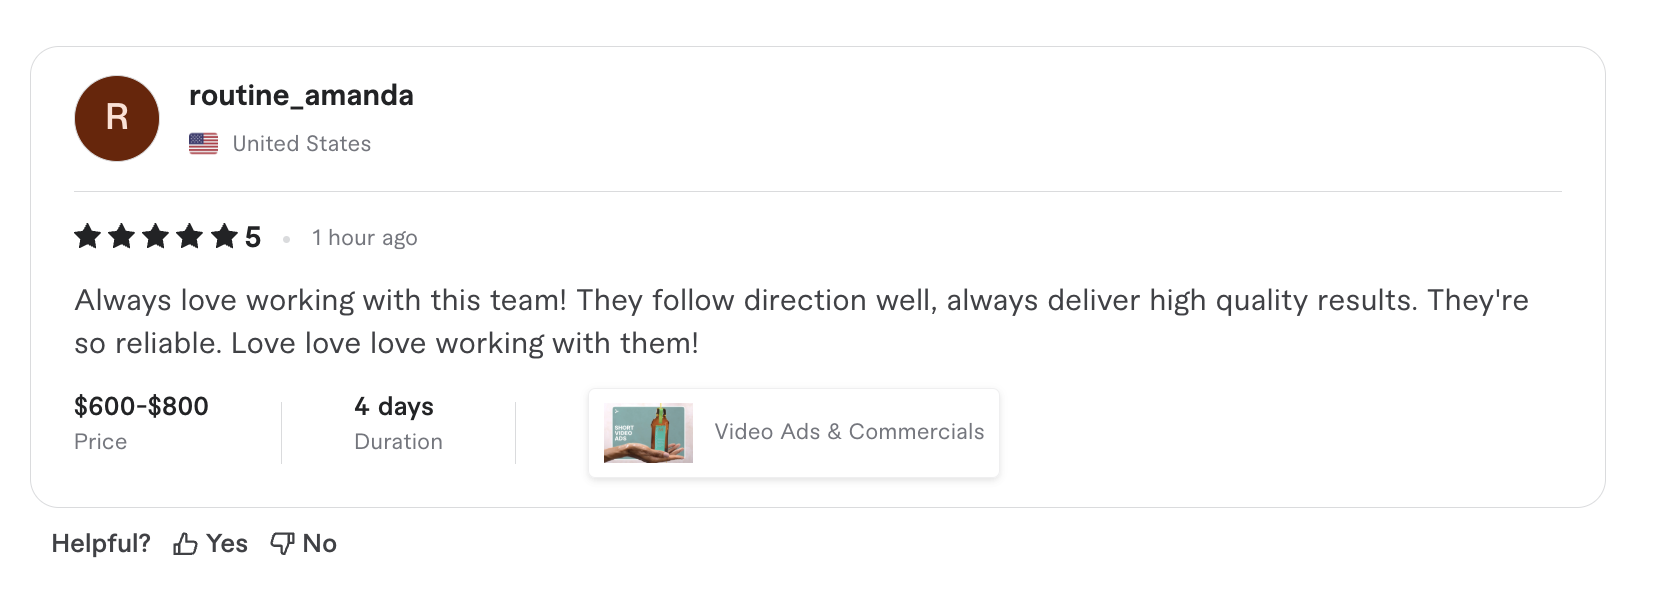
Task: Mark review helpful with Yes
Action: (227, 544)
